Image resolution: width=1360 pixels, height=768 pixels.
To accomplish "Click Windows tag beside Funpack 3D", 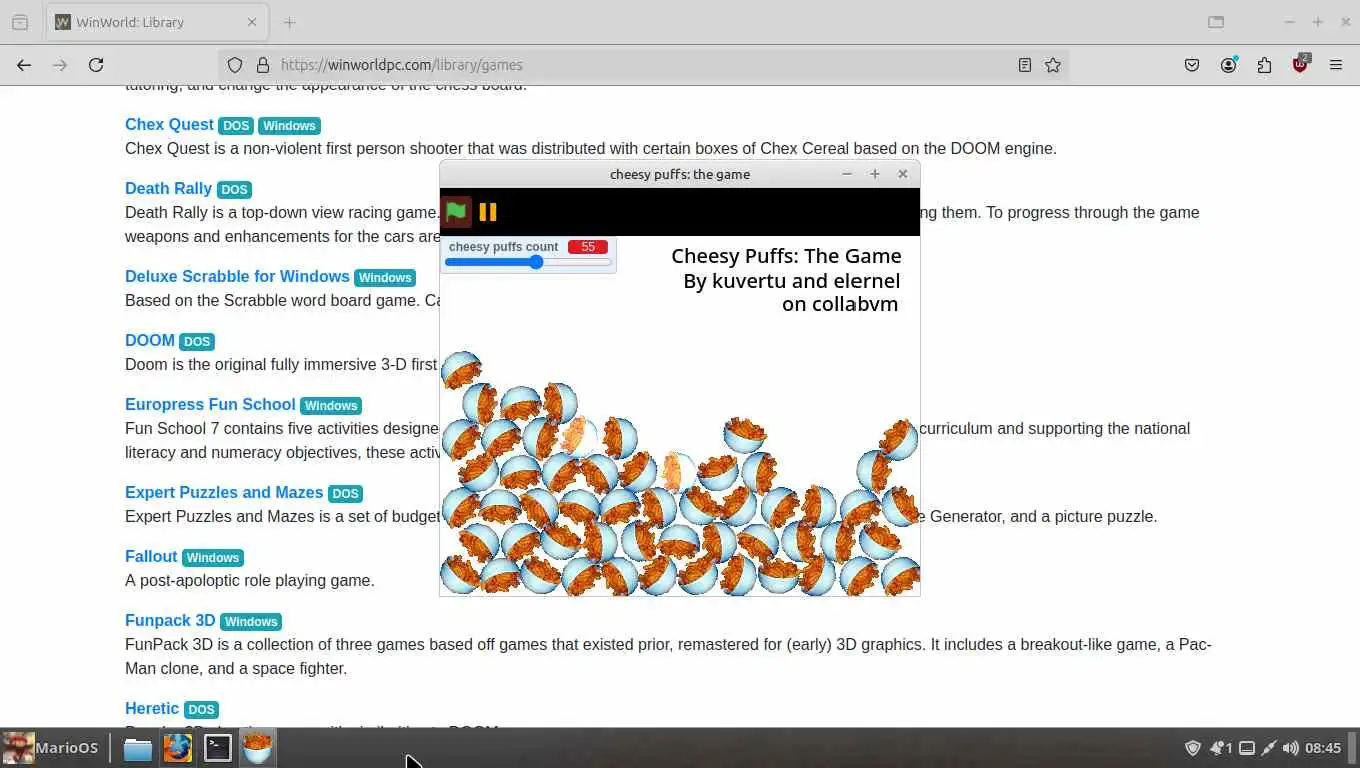I will pos(251,622).
